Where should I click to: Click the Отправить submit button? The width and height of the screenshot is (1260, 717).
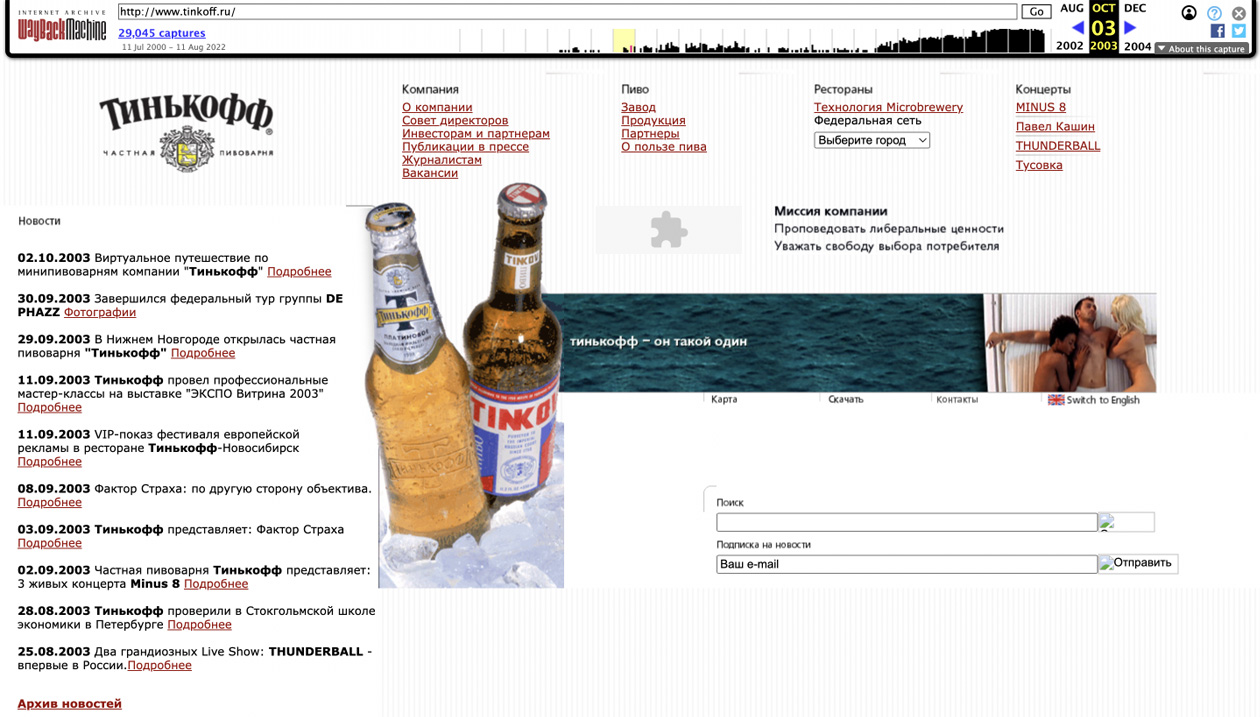(x=1138, y=564)
